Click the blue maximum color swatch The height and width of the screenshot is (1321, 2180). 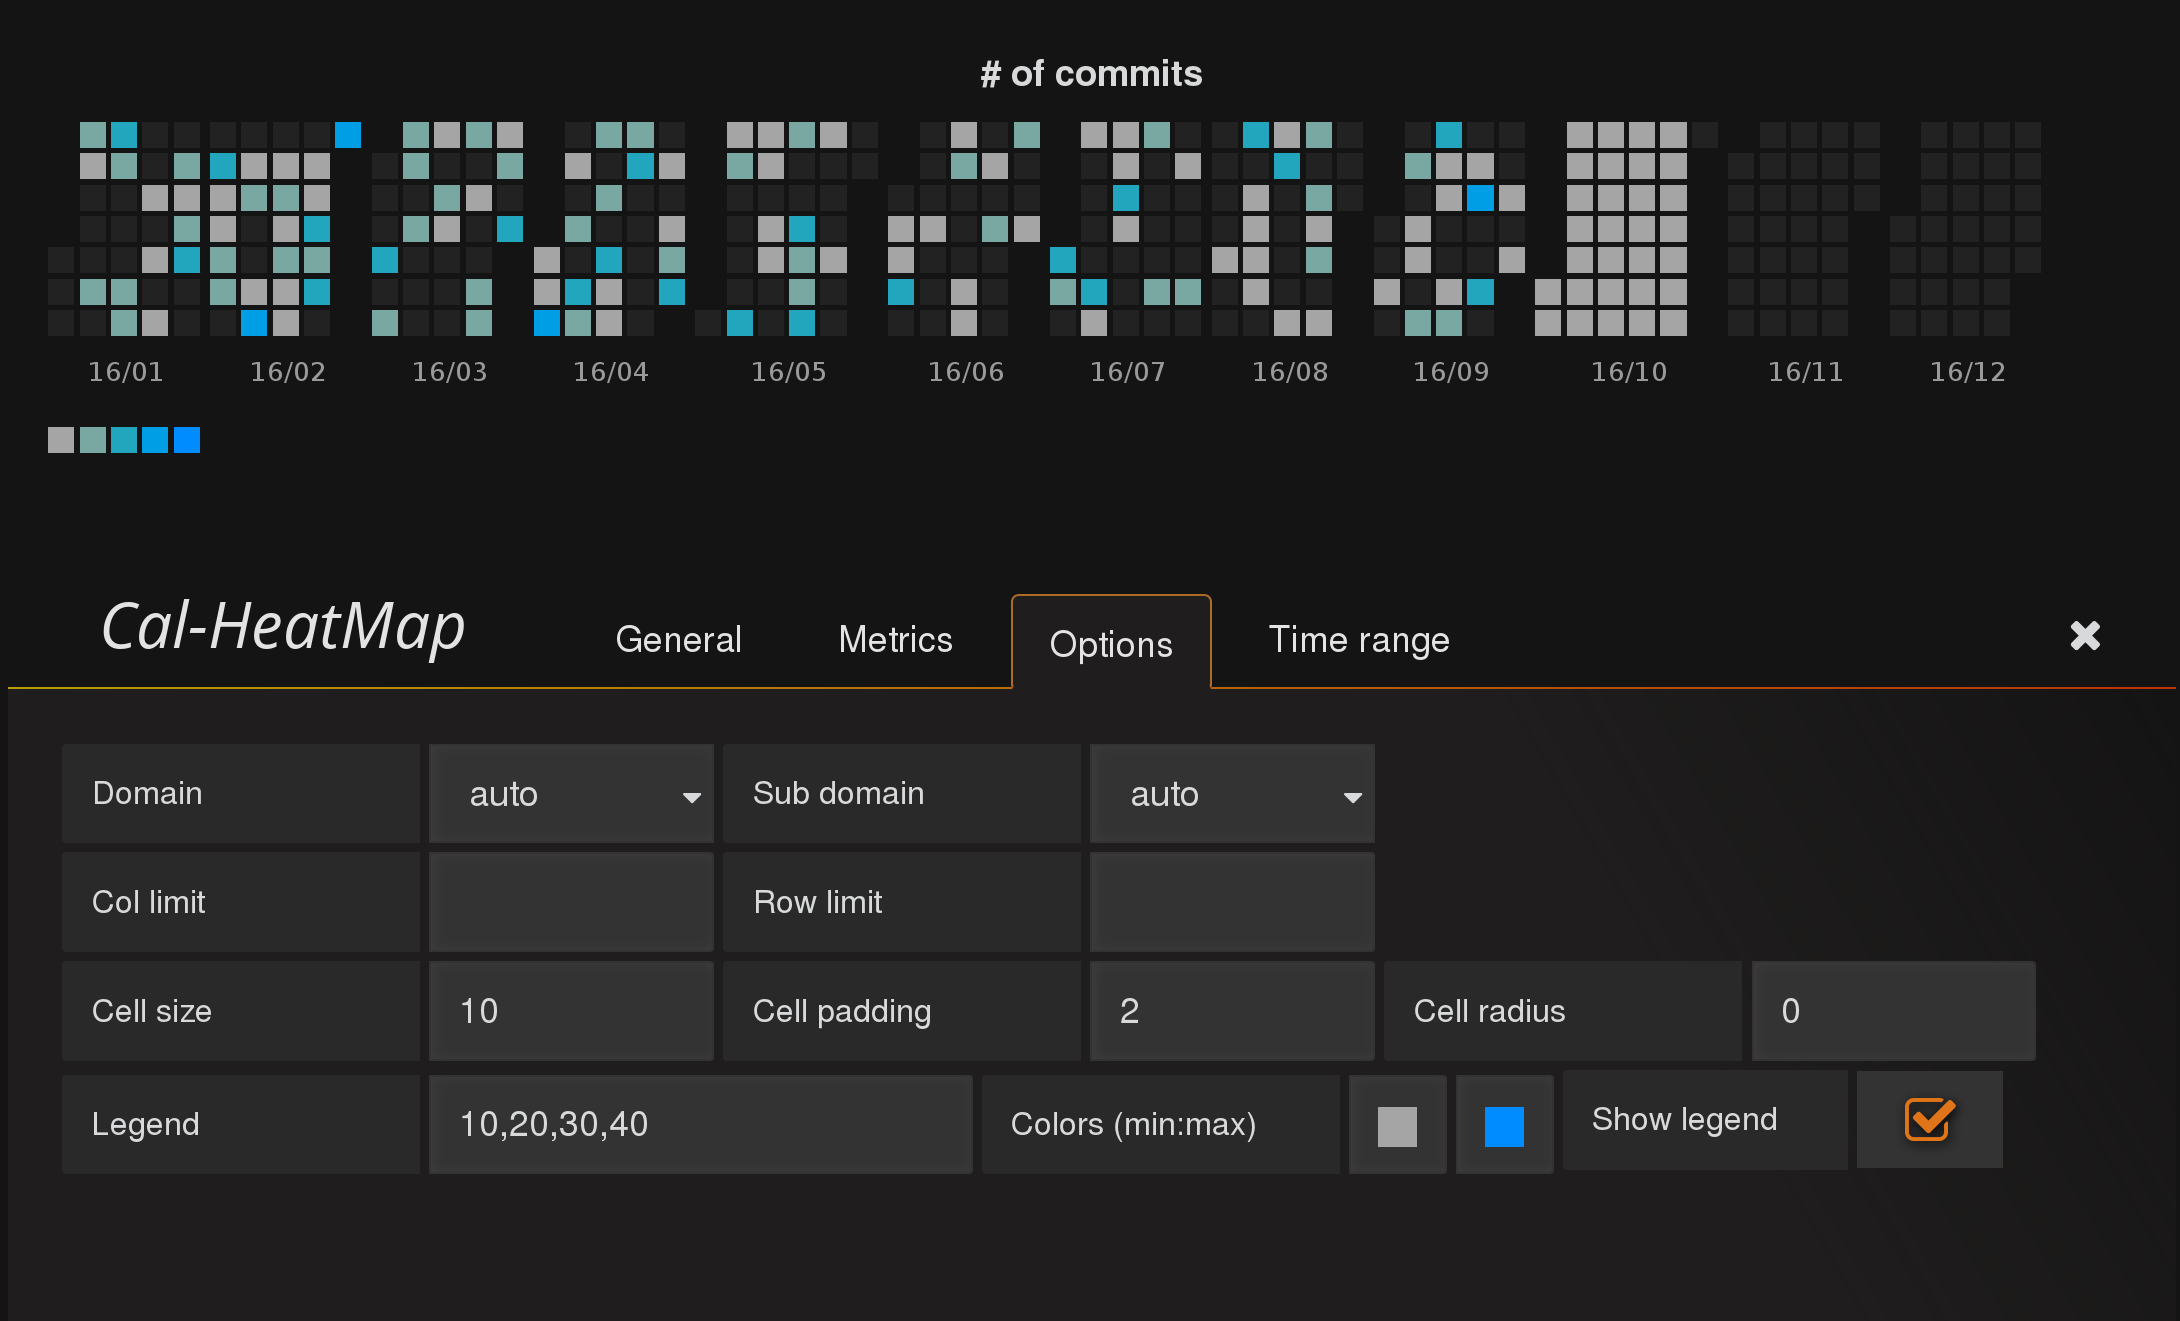(x=1504, y=1126)
